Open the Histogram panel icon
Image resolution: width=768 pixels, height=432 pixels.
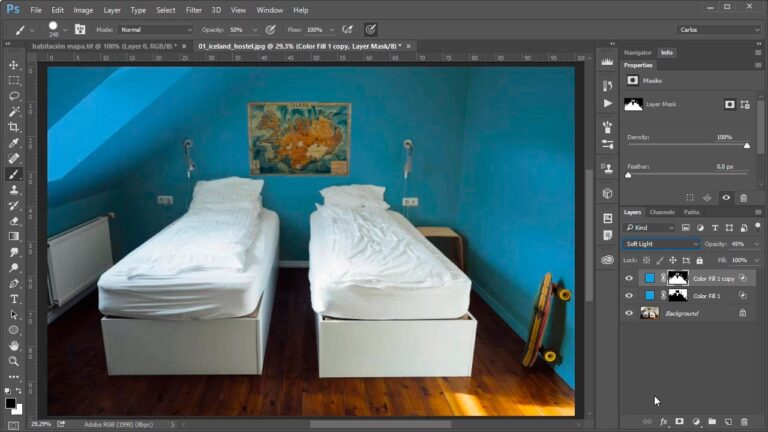click(607, 62)
